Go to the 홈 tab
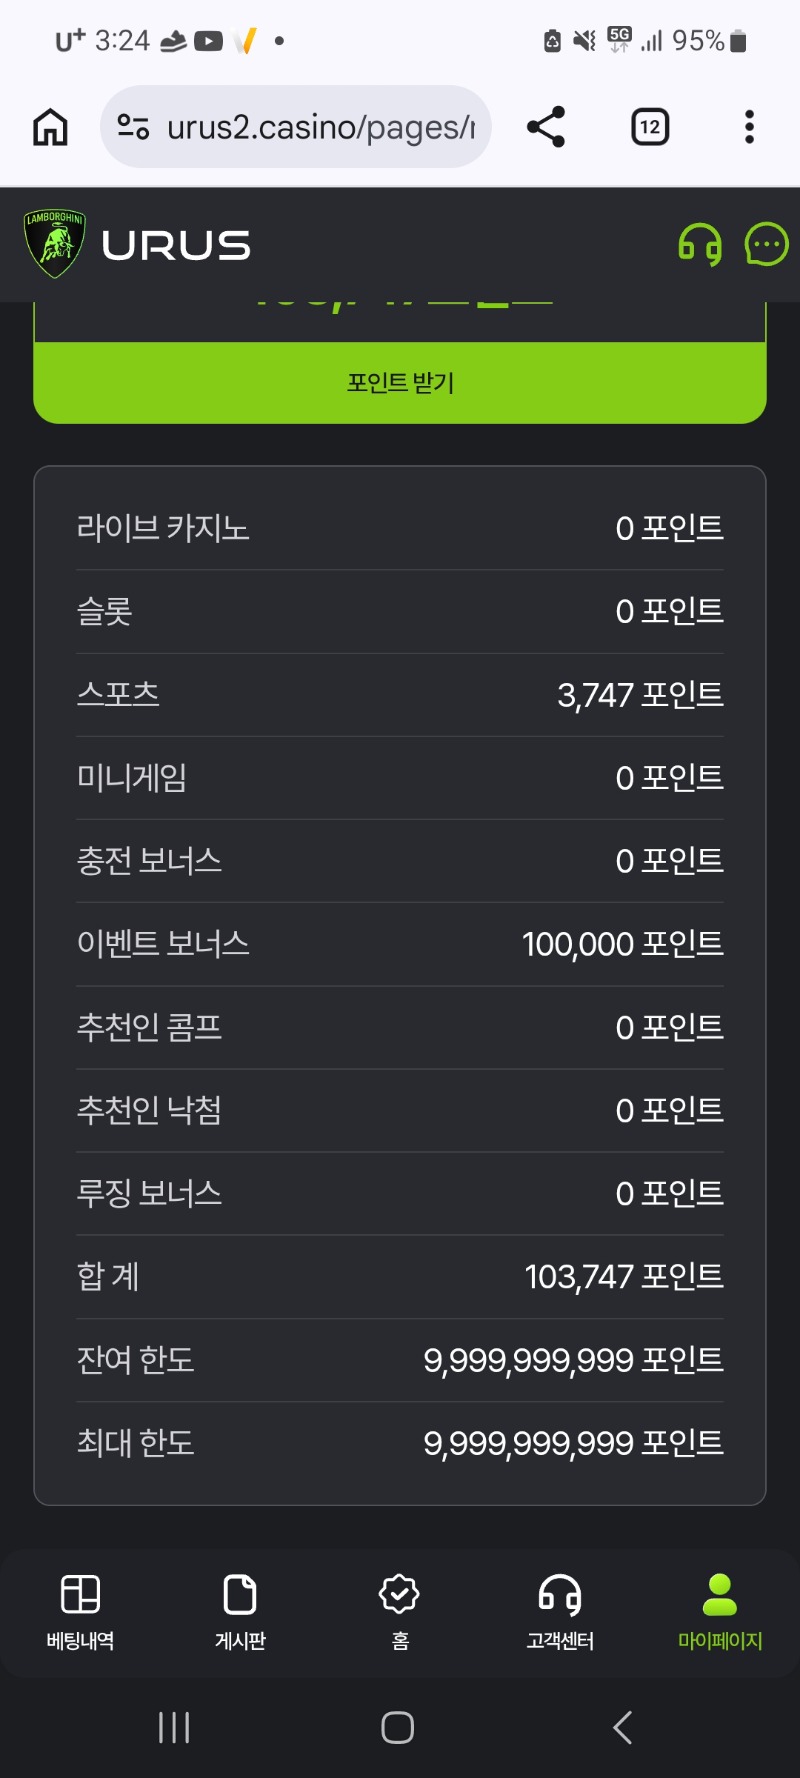 pos(400,1612)
